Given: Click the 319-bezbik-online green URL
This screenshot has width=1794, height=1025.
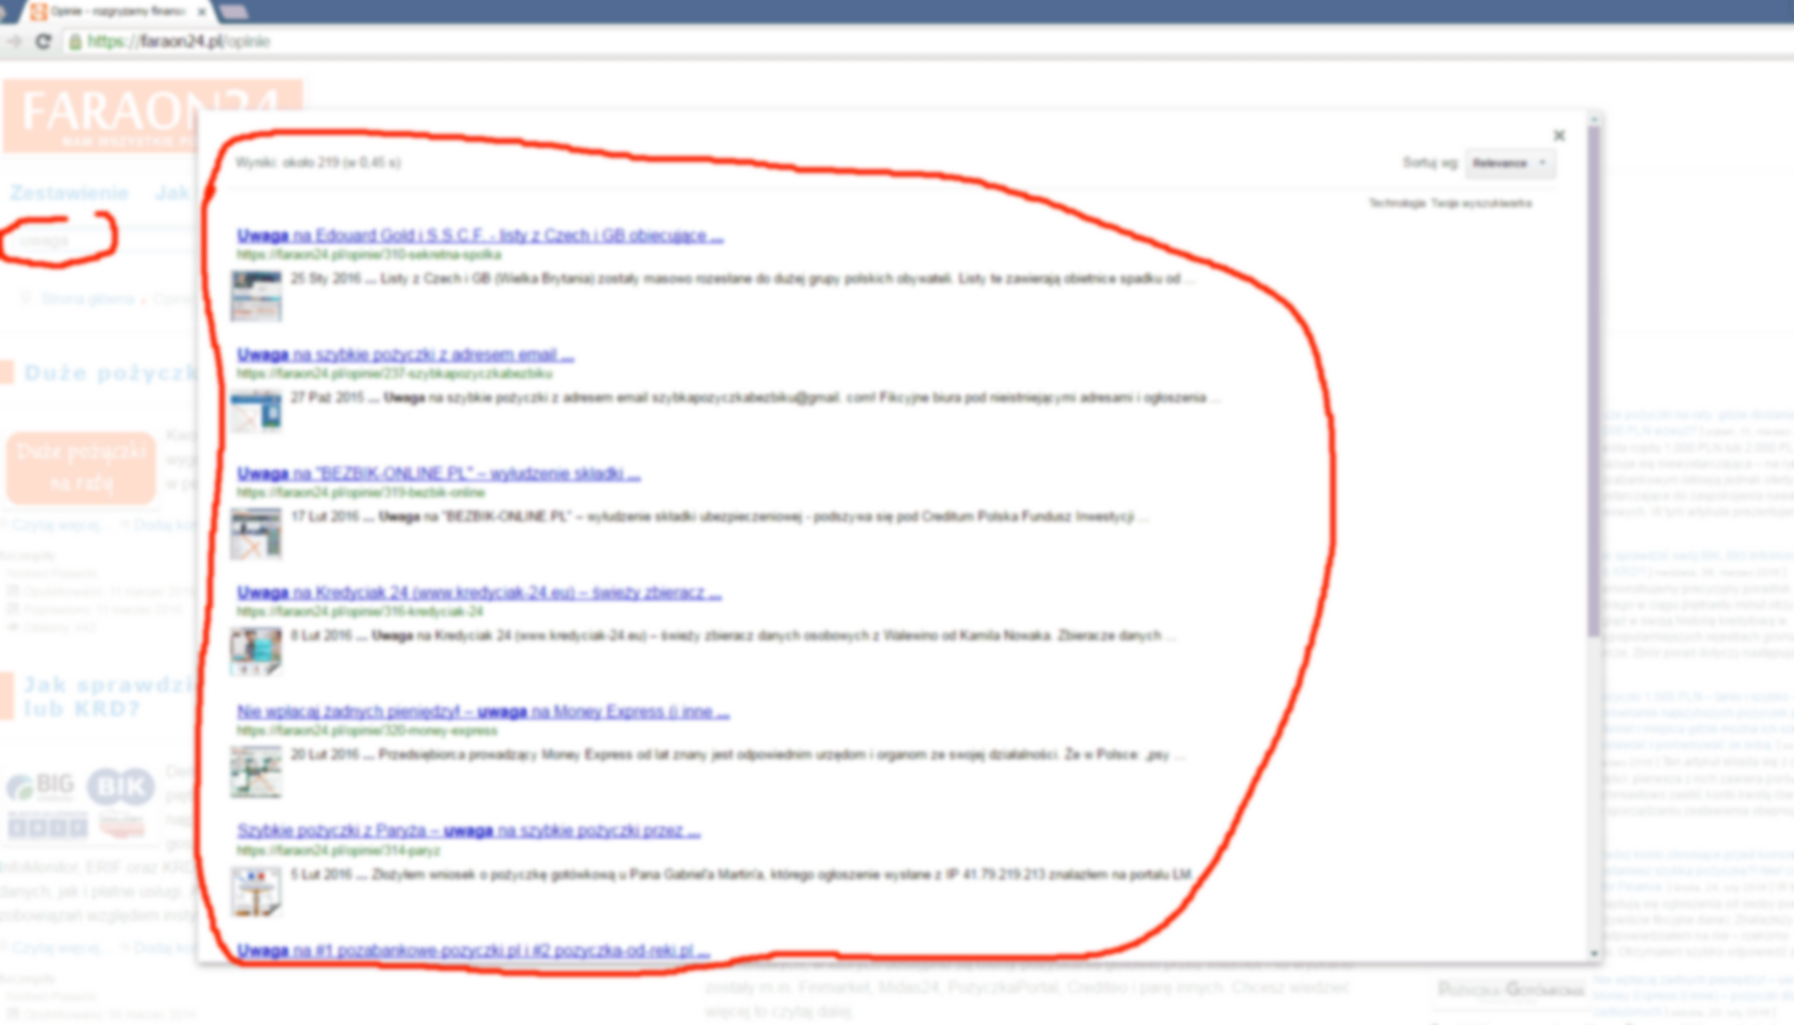Looking at the screenshot, I should (361, 493).
